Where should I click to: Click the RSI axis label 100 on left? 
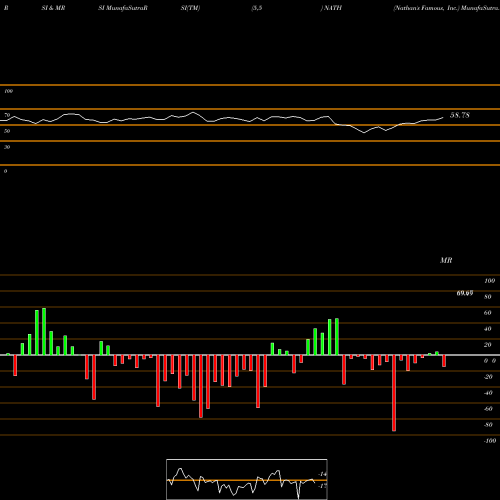click(8, 91)
